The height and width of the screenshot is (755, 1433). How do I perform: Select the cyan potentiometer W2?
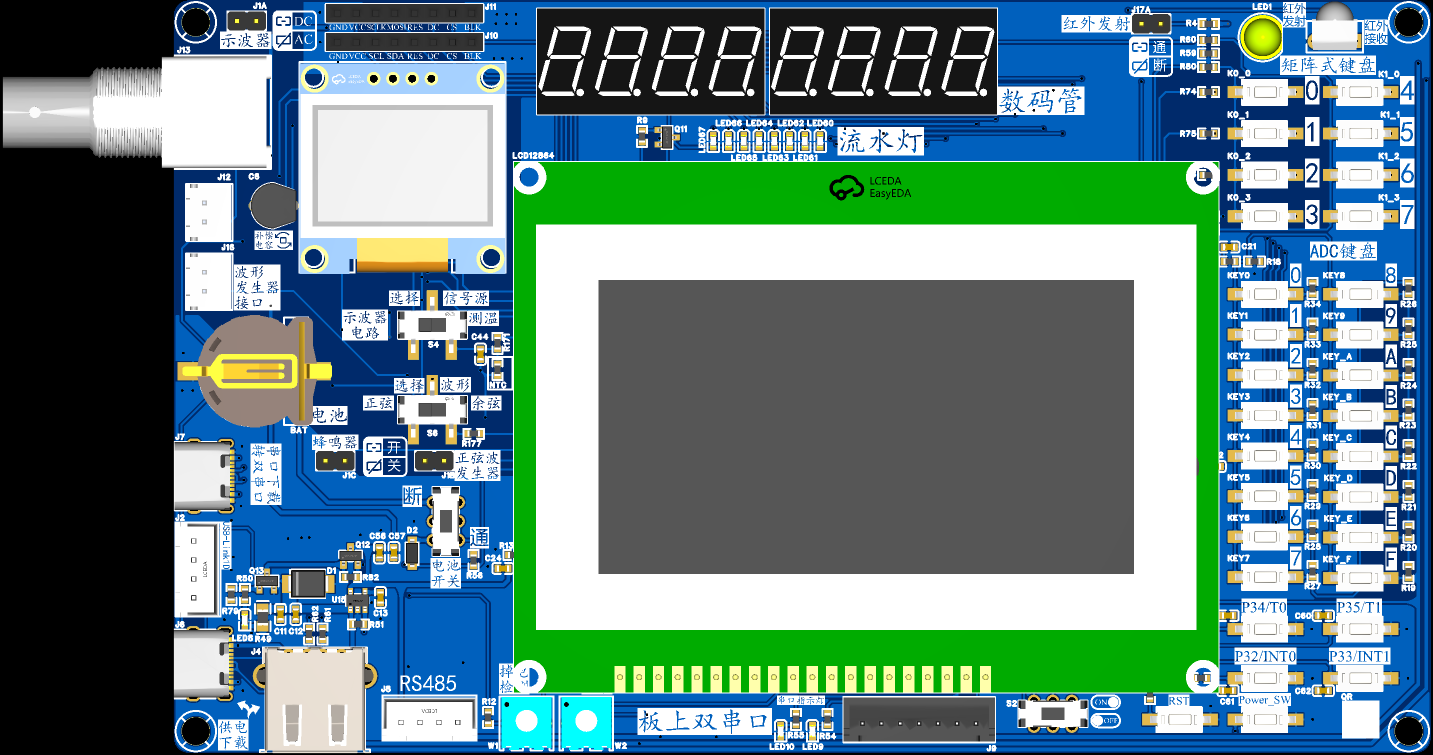click(x=586, y=721)
